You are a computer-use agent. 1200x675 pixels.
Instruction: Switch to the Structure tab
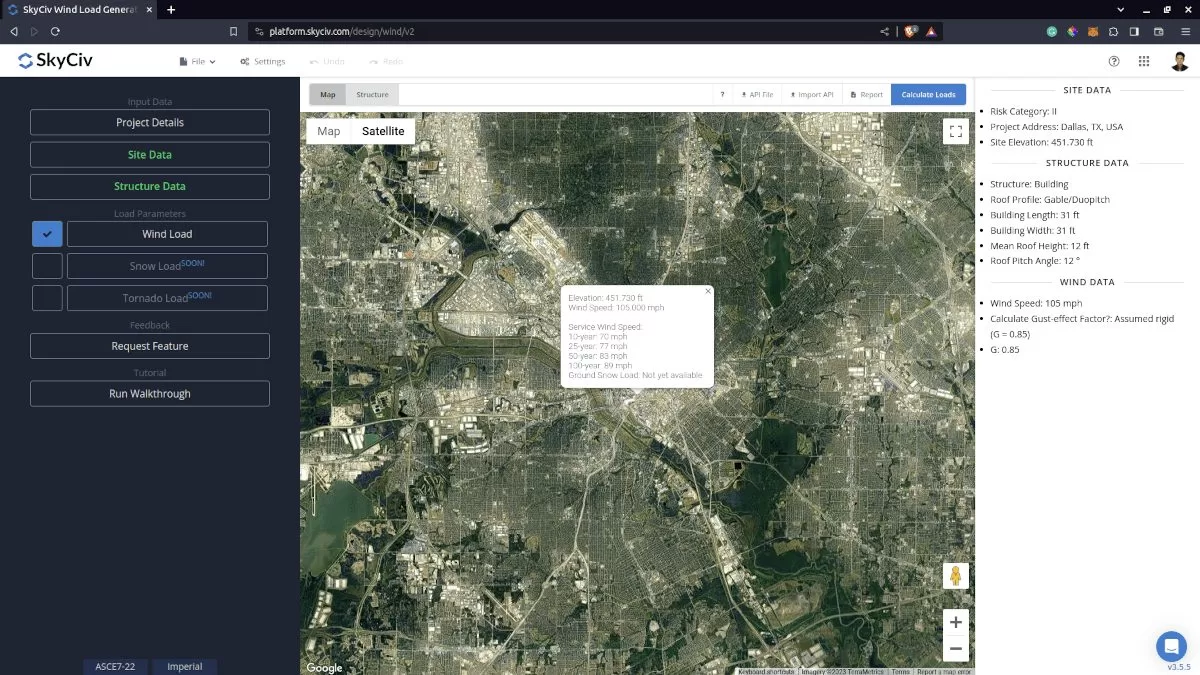click(372, 95)
